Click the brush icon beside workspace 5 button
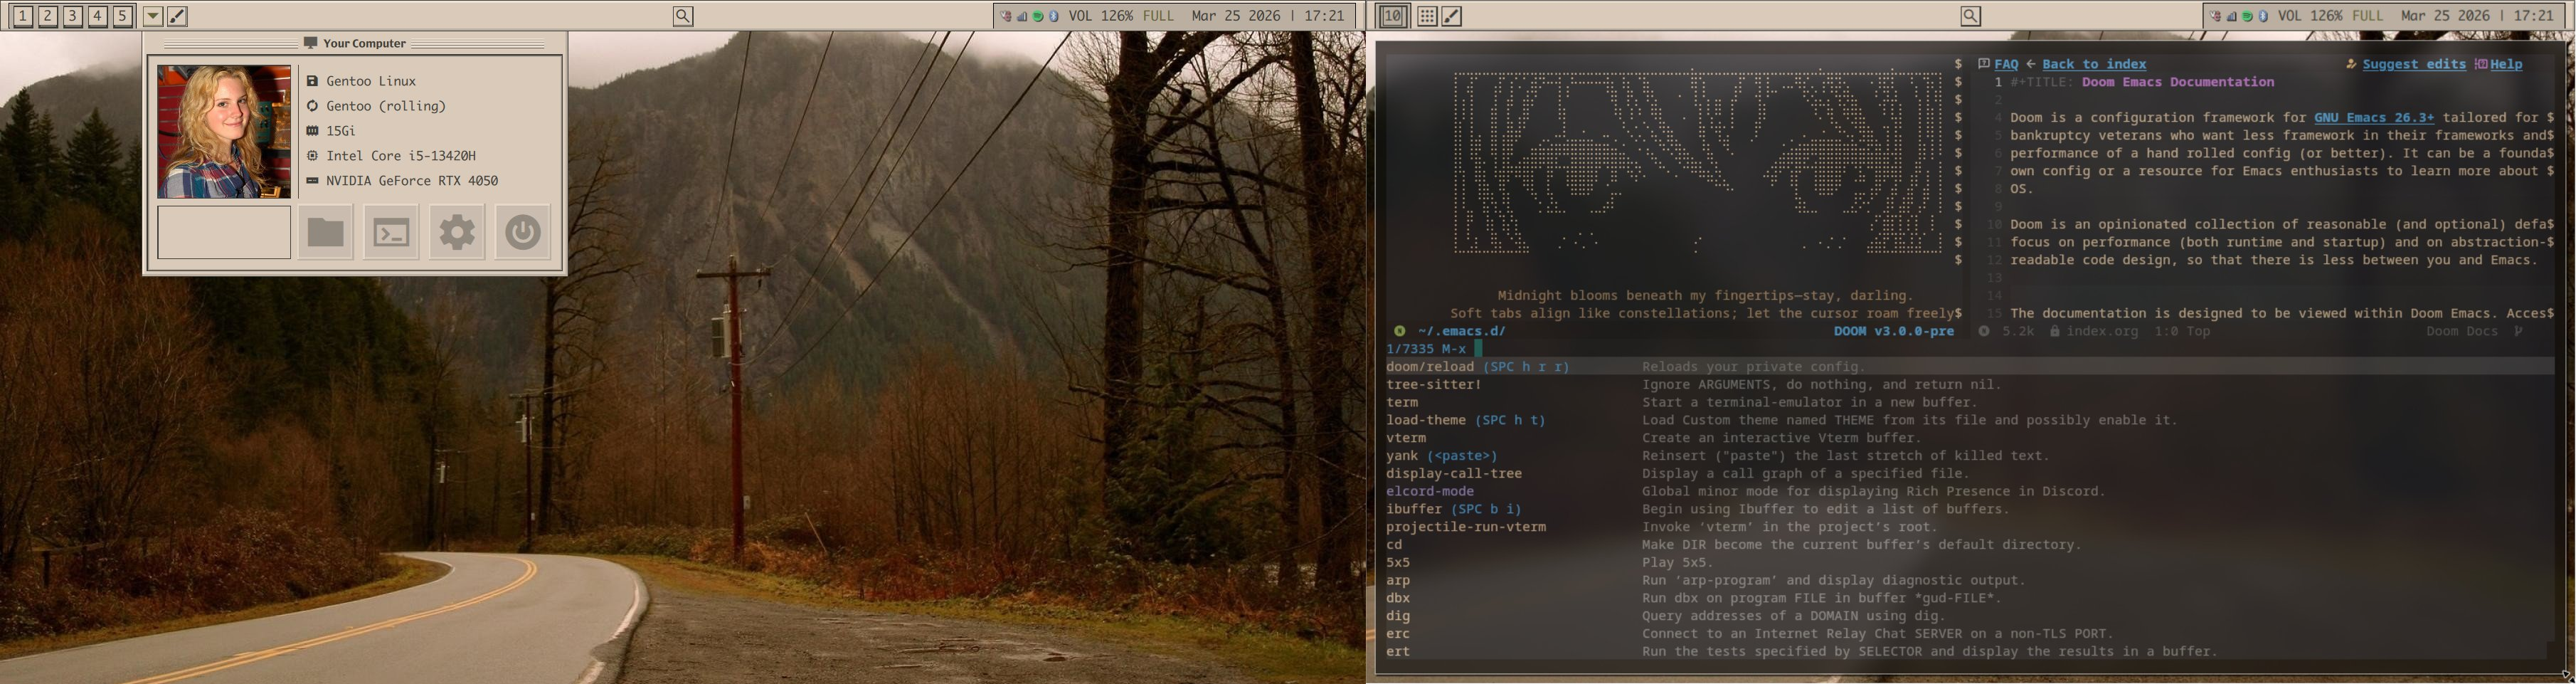 [177, 16]
